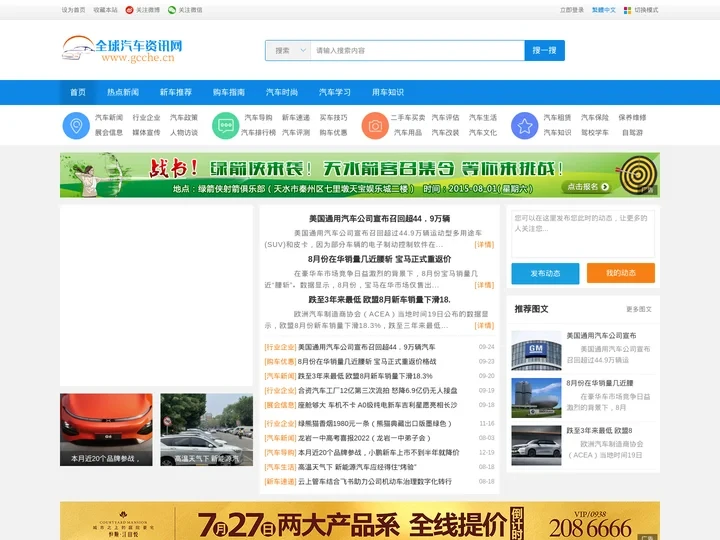
Task: Click the yellow 7月27日 price banner ad
Action: (360, 521)
